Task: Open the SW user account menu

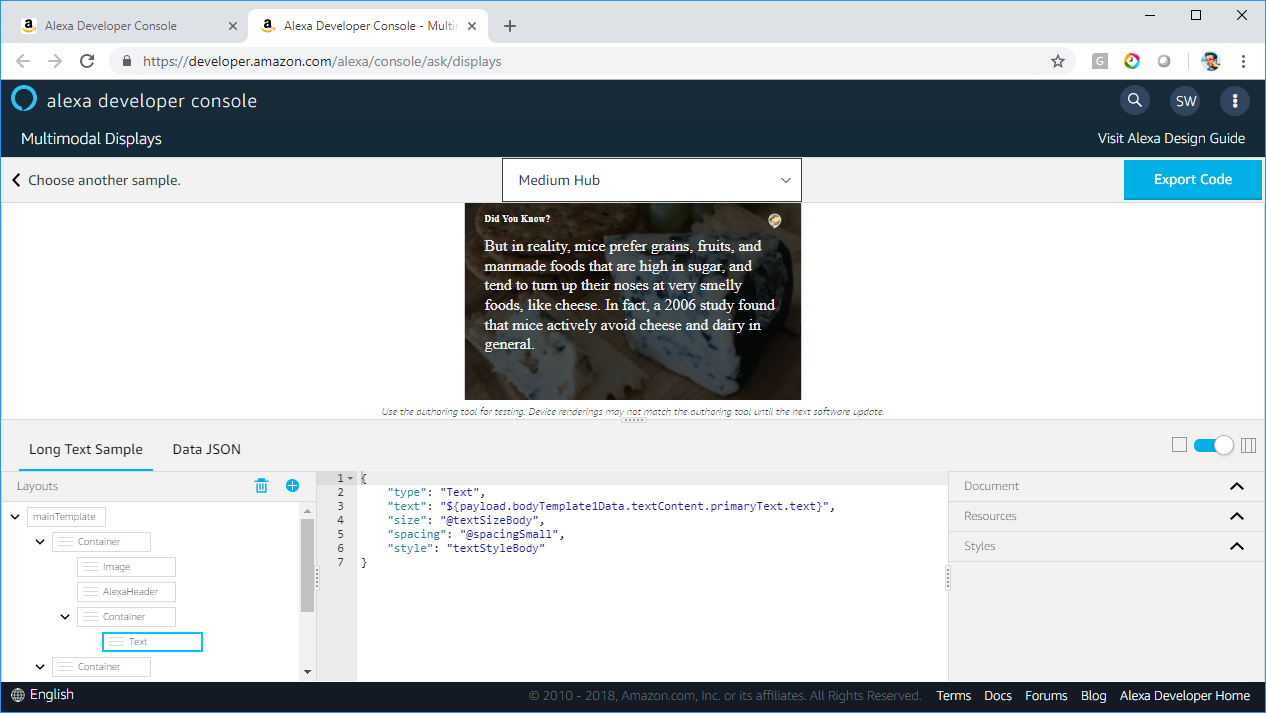Action: (x=1185, y=101)
